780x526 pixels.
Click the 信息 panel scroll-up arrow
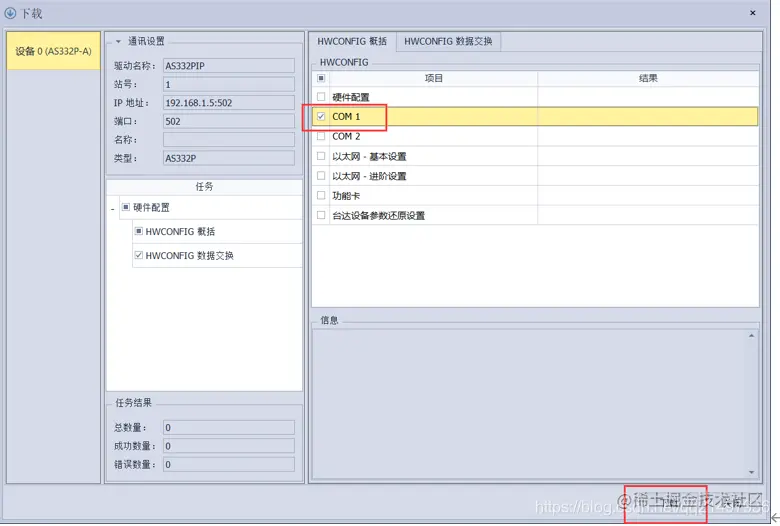tap(751, 336)
